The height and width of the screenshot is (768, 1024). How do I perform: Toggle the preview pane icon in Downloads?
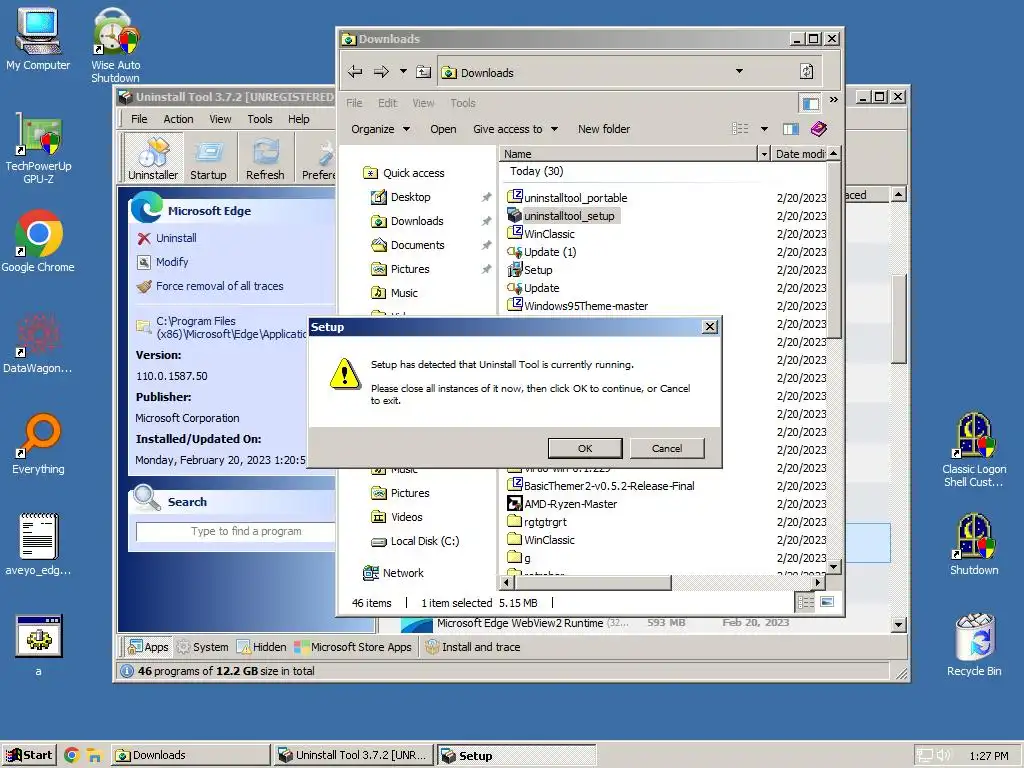tap(791, 129)
